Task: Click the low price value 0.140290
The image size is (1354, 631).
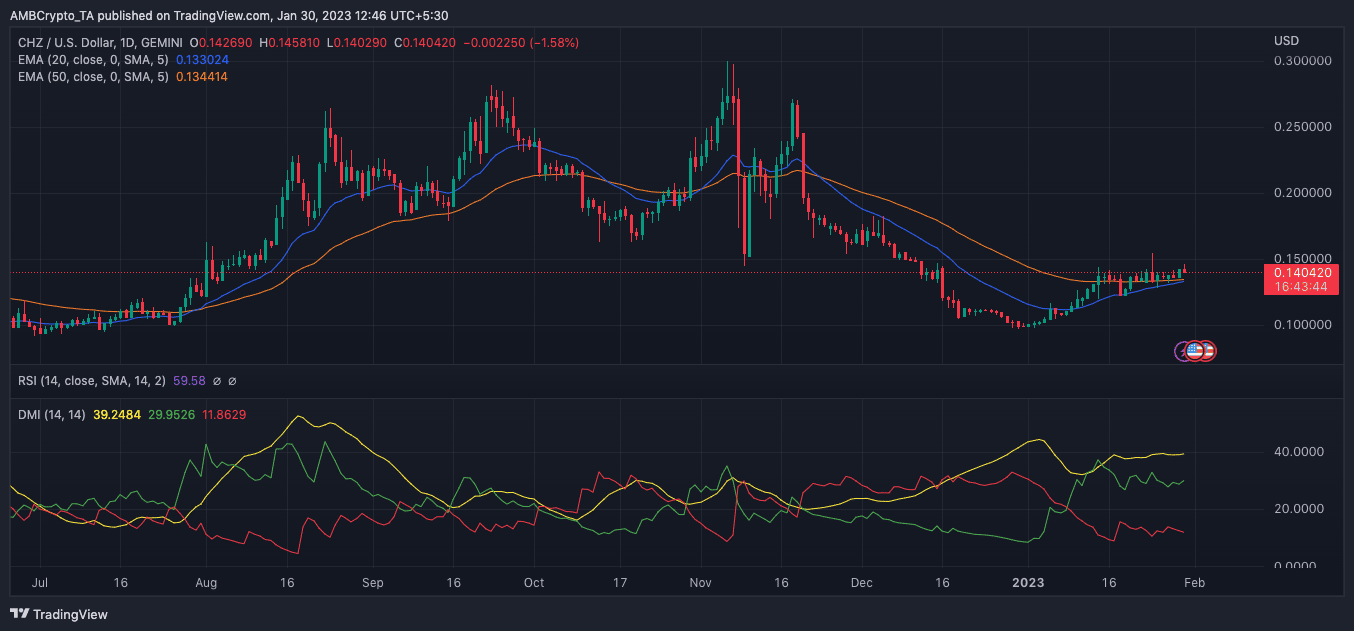Action: pos(362,43)
